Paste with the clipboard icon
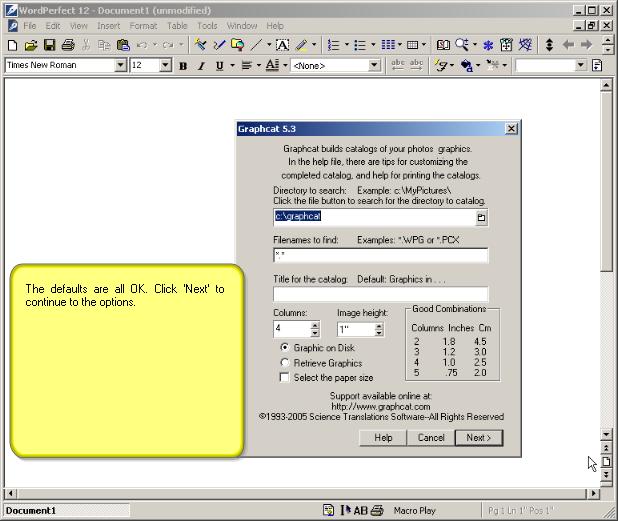This screenshot has height=521, width=618. point(123,45)
